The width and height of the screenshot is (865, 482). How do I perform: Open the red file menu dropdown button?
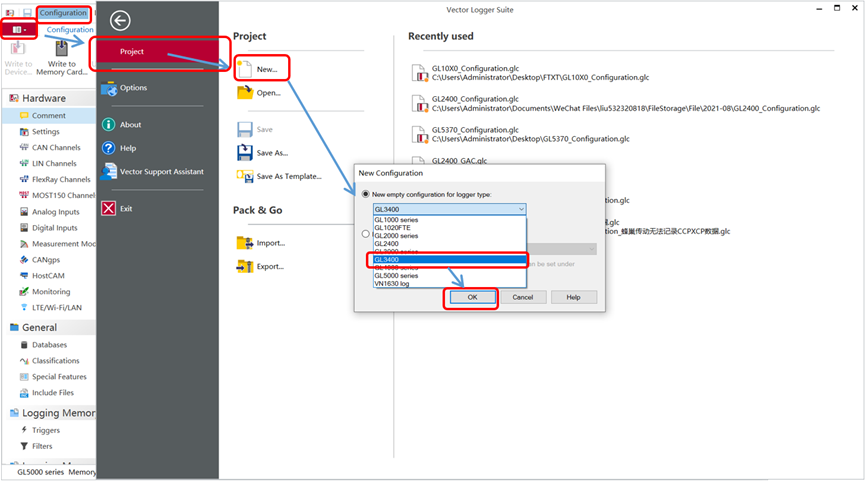(19, 30)
